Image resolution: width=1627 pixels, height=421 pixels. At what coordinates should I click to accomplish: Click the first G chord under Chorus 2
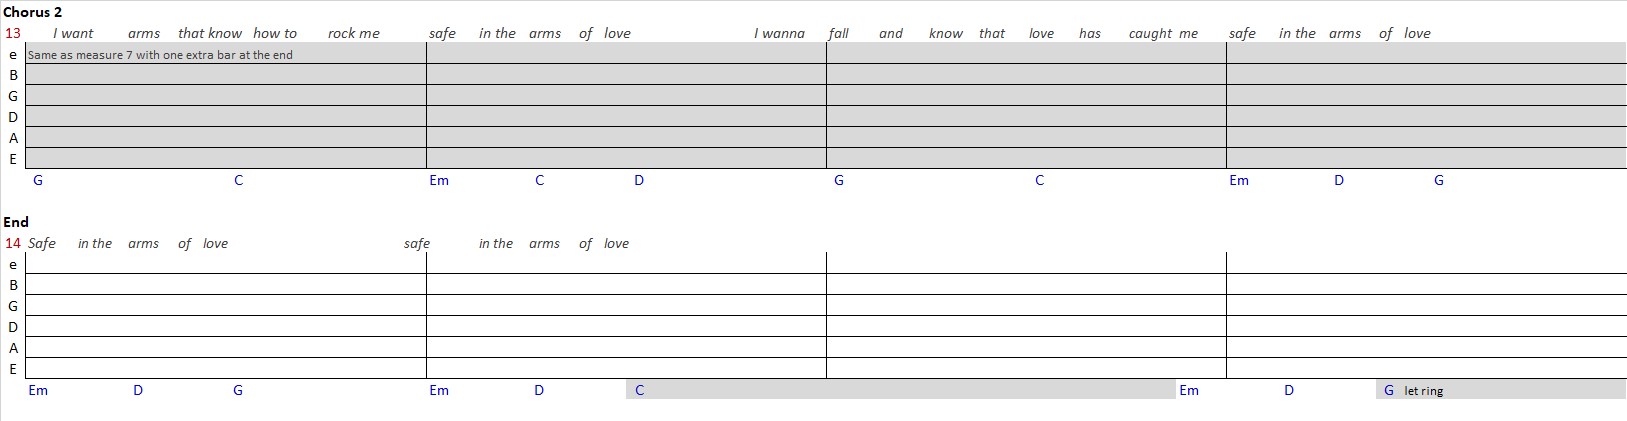click(x=38, y=180)
